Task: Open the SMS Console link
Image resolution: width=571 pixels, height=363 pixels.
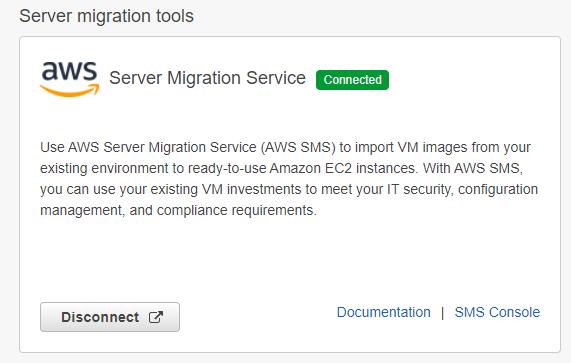Action: (497, 312)
